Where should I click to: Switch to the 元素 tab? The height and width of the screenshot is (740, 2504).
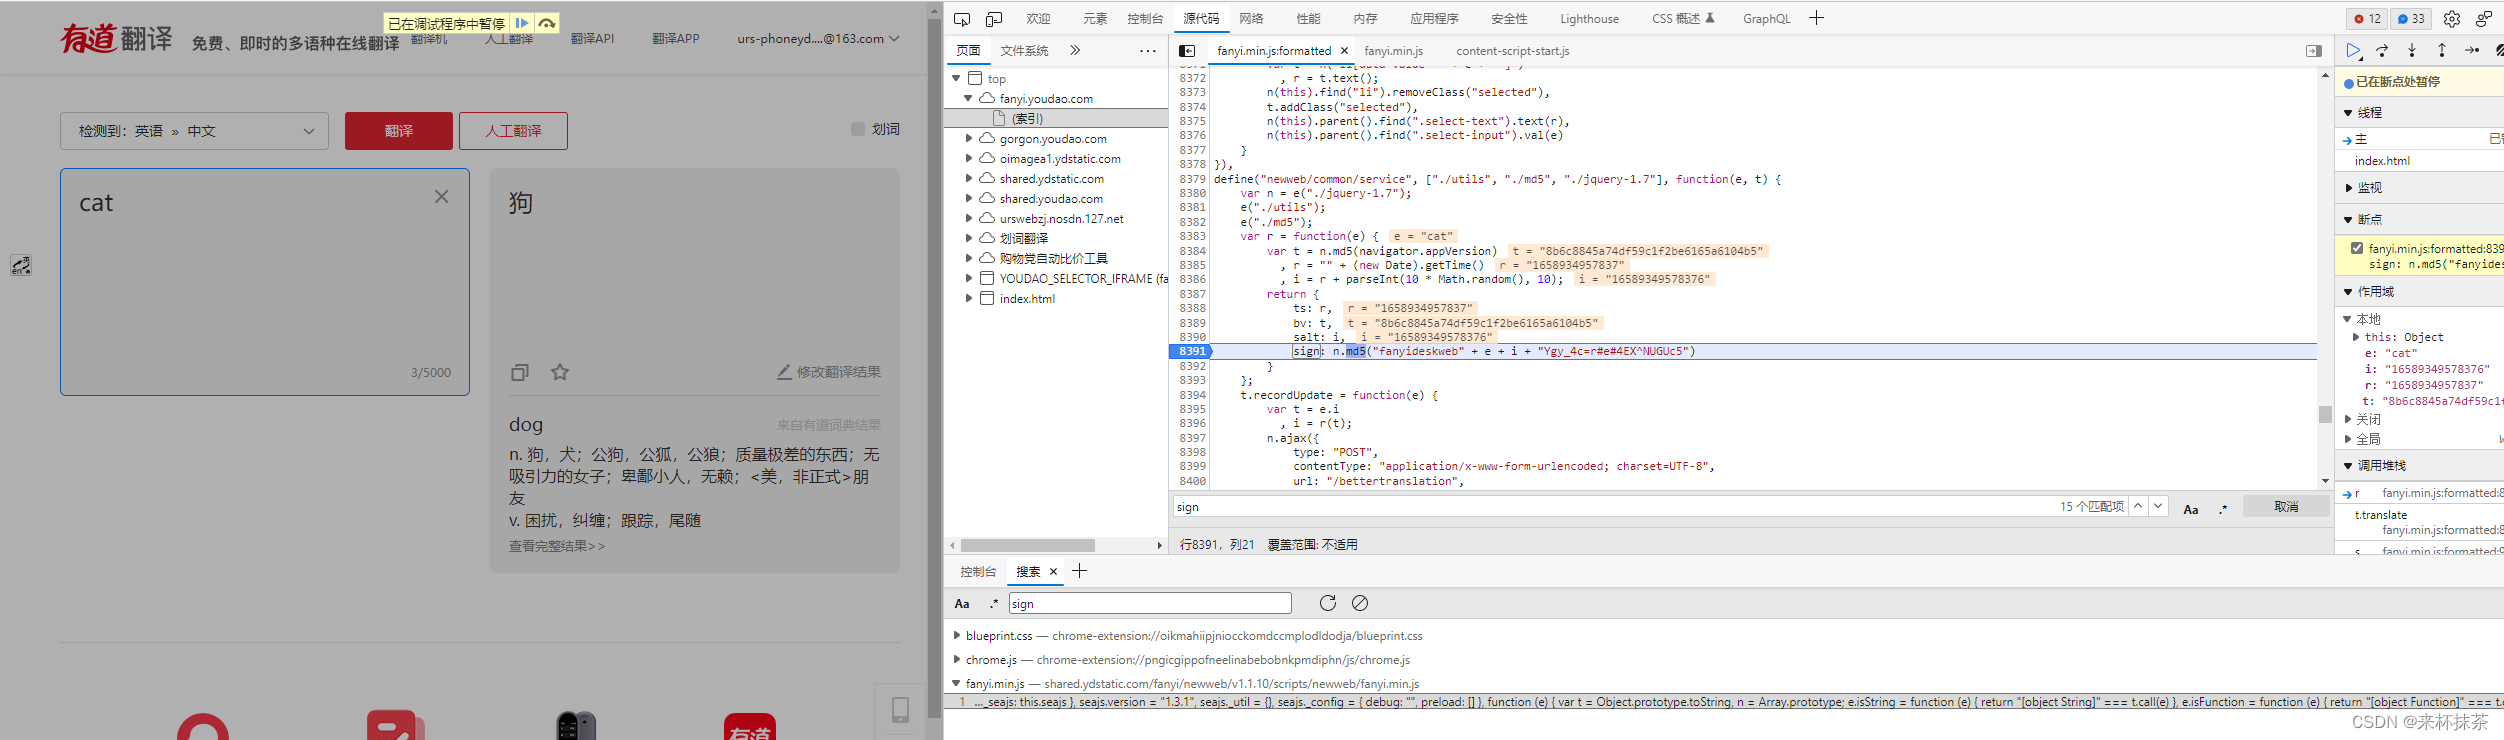(1095, 19)
